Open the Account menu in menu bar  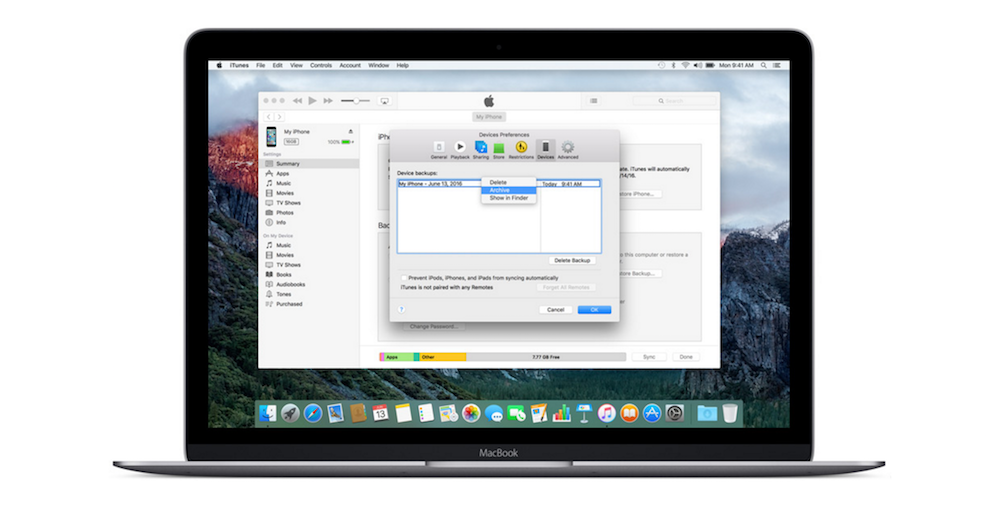click(x=350, y=65)
